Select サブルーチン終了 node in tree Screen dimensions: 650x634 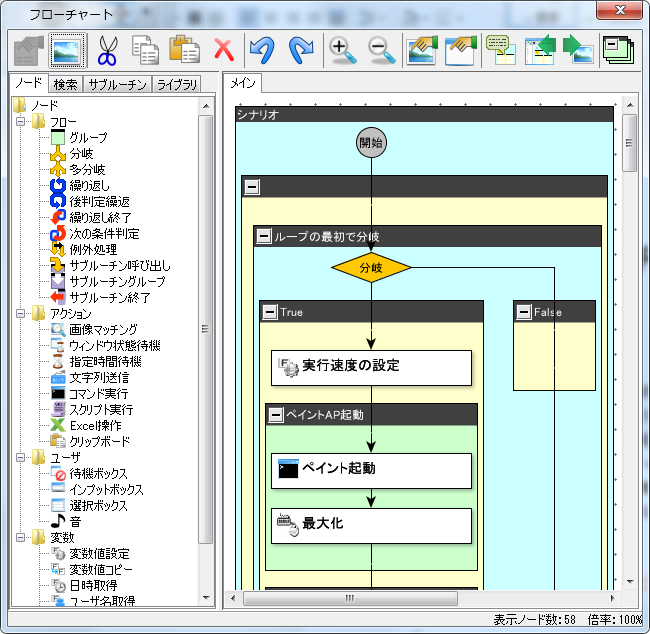(x=110, y=297)
